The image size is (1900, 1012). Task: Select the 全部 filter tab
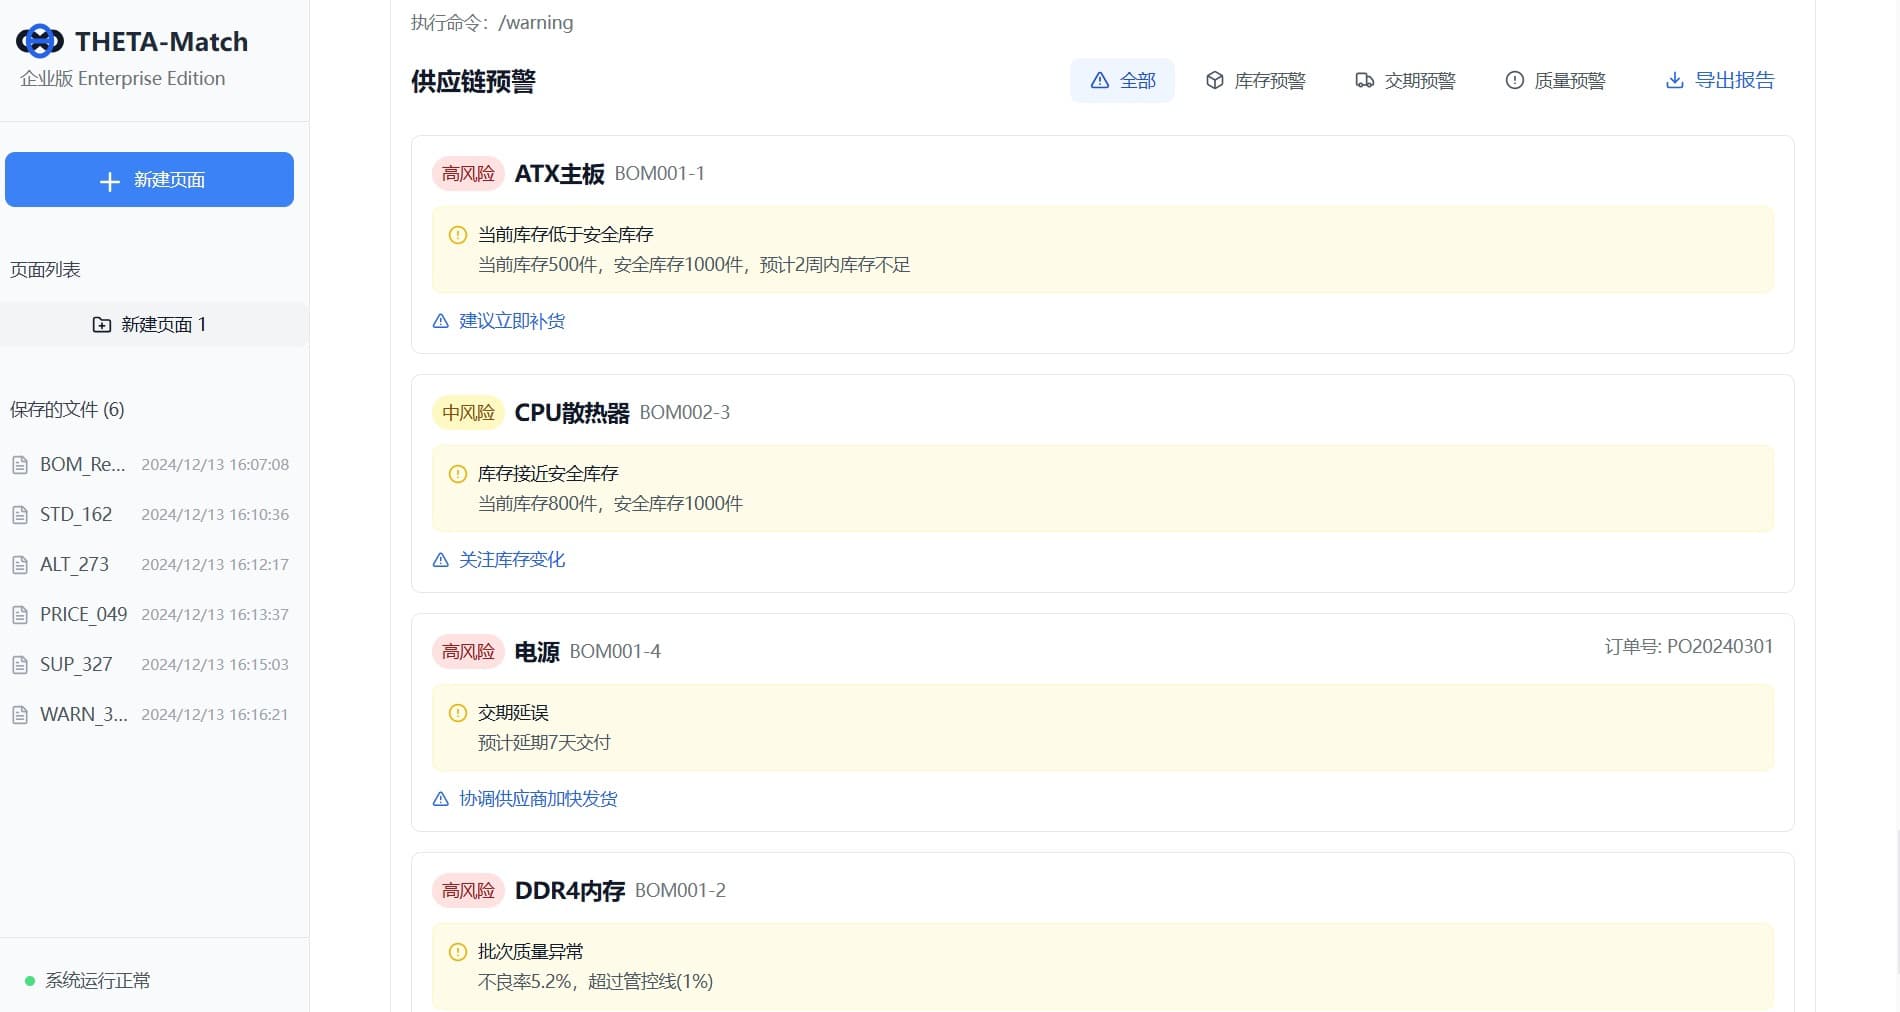pyautogui.click(x=1122, y=80)
